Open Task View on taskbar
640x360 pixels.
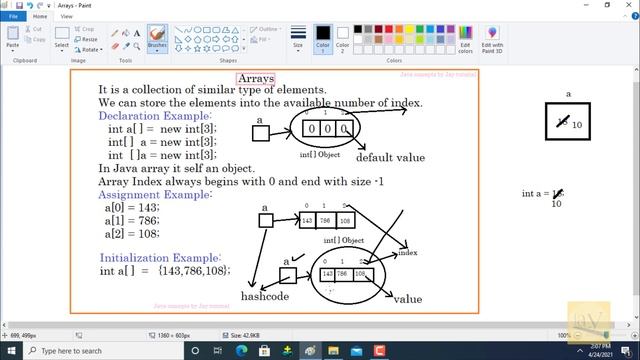click(x=218, y=351)
